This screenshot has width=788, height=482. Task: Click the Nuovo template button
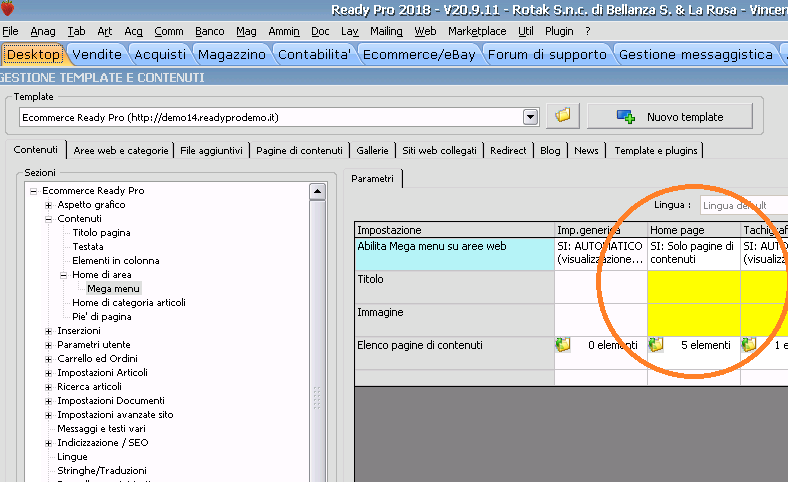tap(669, 117)
